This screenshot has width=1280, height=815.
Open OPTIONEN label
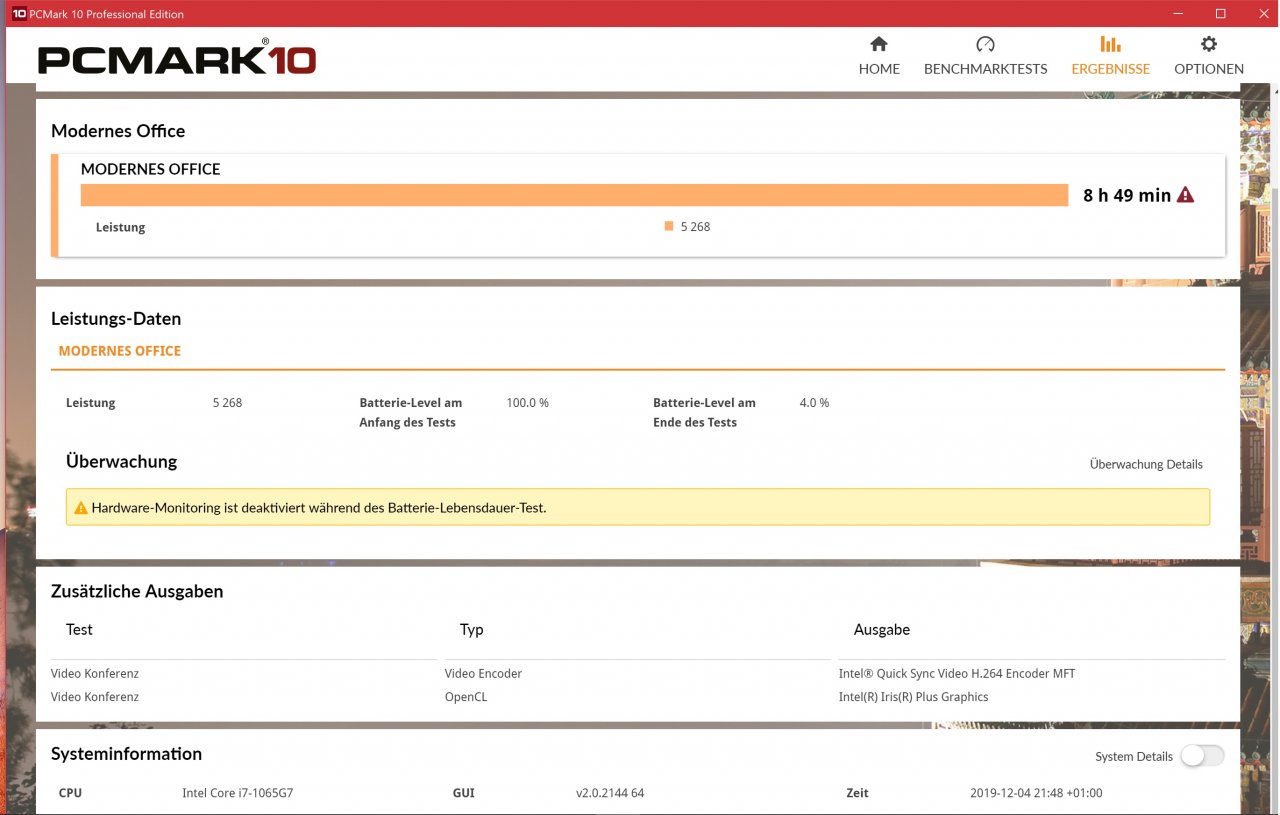pos(1209,69)
